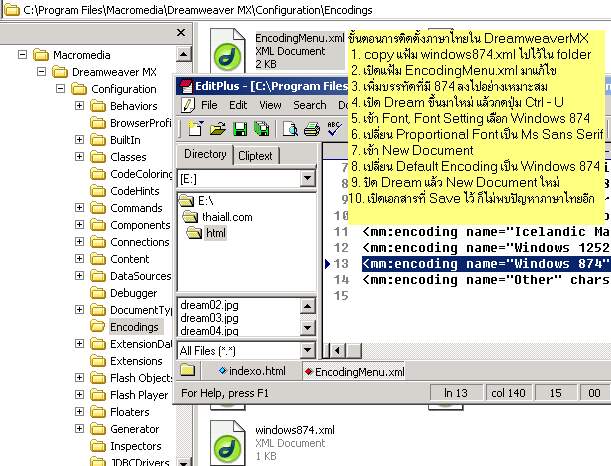This screenshot has width=611, height=466.
Task: Click the Print toolbar icon
Action: pyautogui.click(x=311, y=128)
